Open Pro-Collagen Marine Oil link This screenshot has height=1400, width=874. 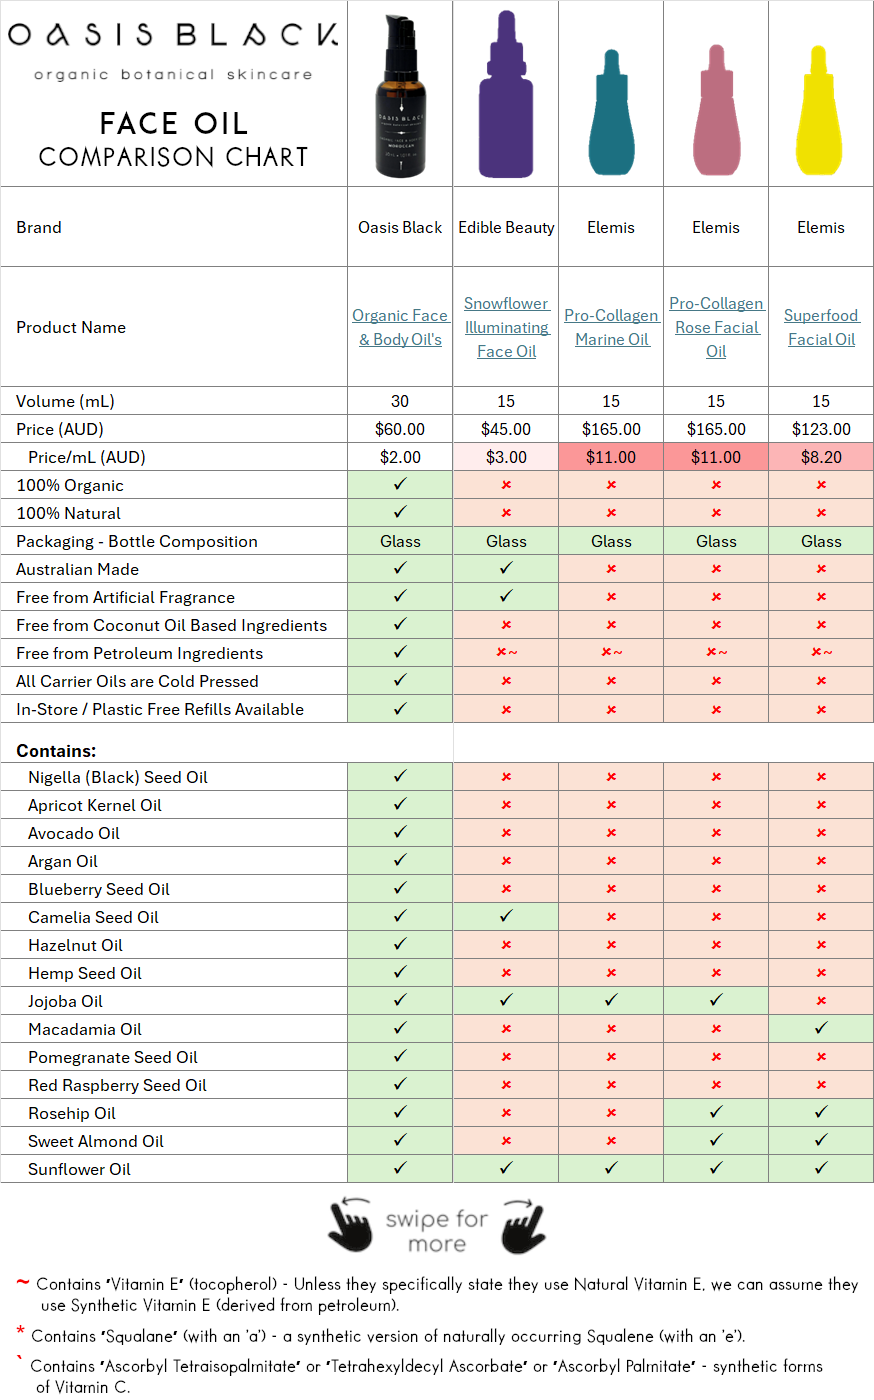tap(611, 327)
